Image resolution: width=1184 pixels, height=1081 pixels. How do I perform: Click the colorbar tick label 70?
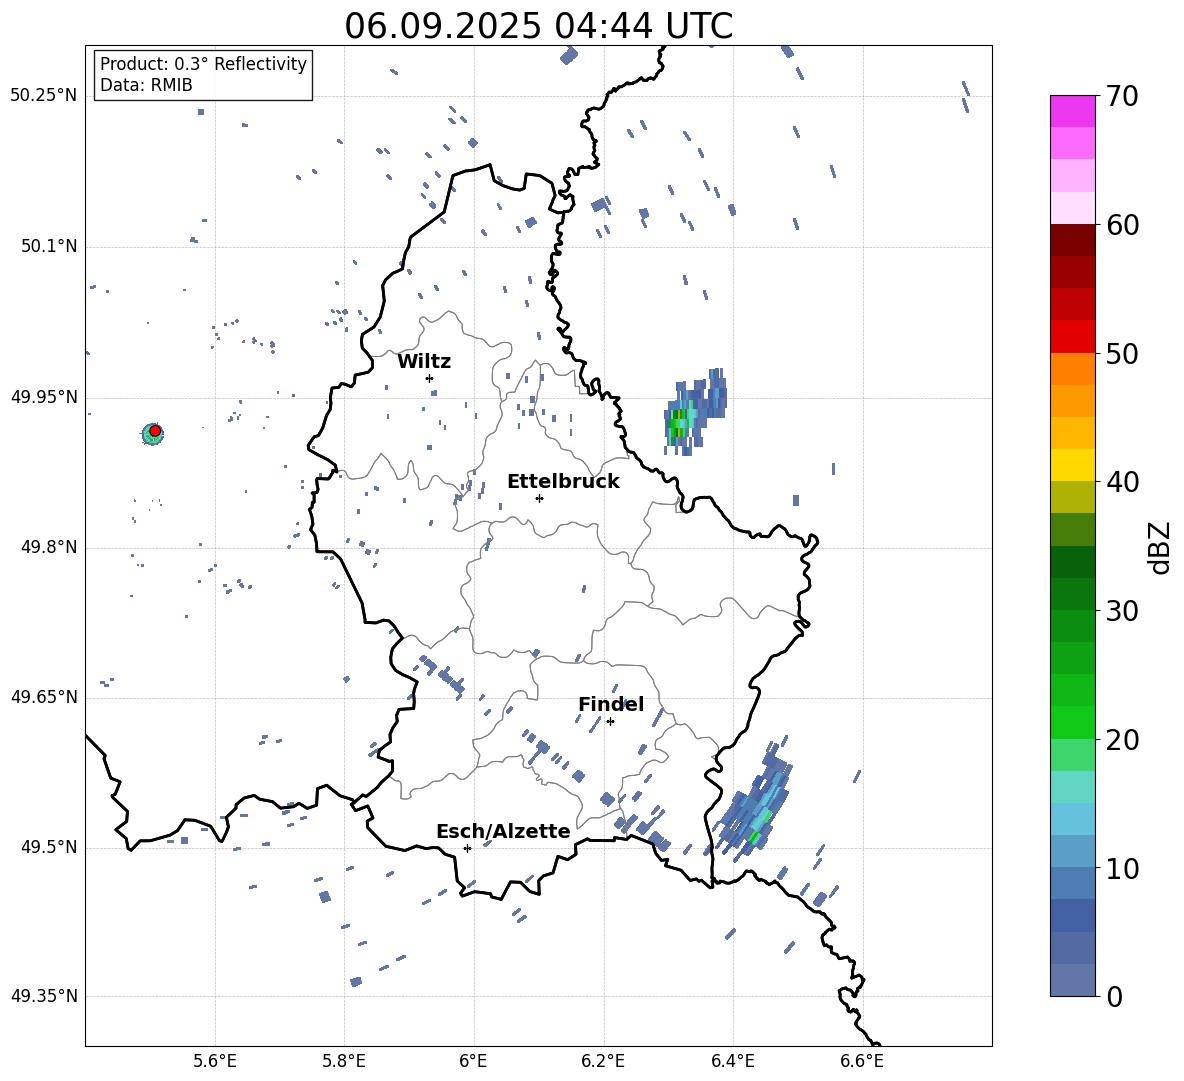(1122, 97)
